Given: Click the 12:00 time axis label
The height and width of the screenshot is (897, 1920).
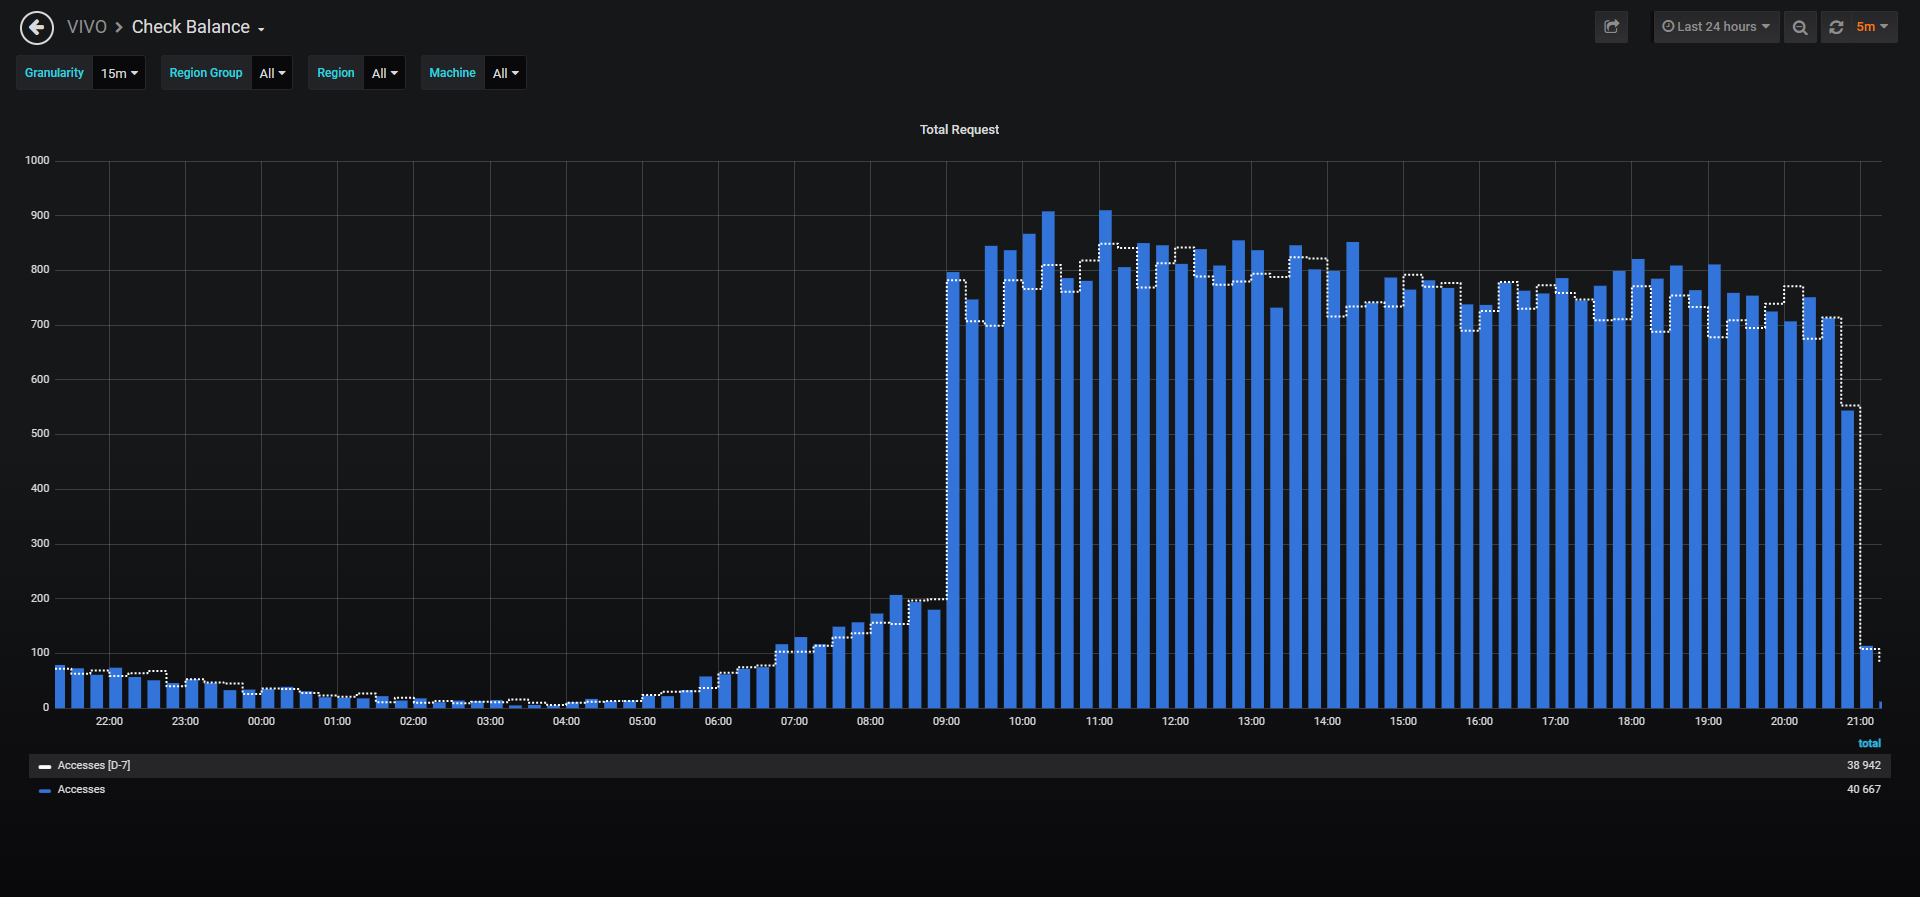Looking at the screenshot, I should tap(1175, 721).
